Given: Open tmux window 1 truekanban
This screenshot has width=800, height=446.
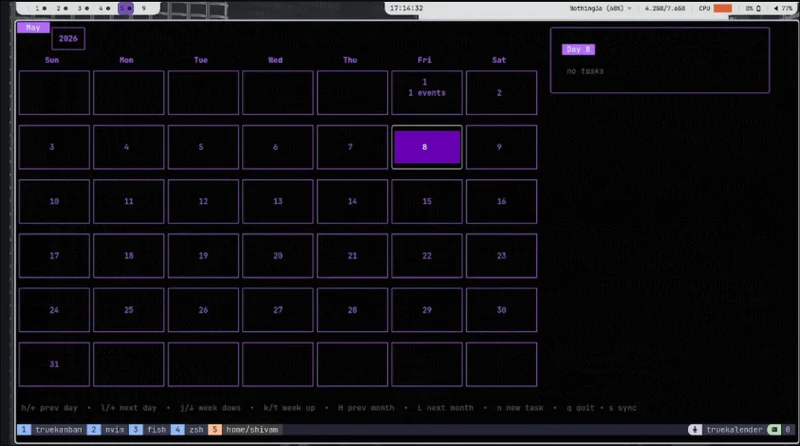Looking at the screenshot, I should (51, 430).
